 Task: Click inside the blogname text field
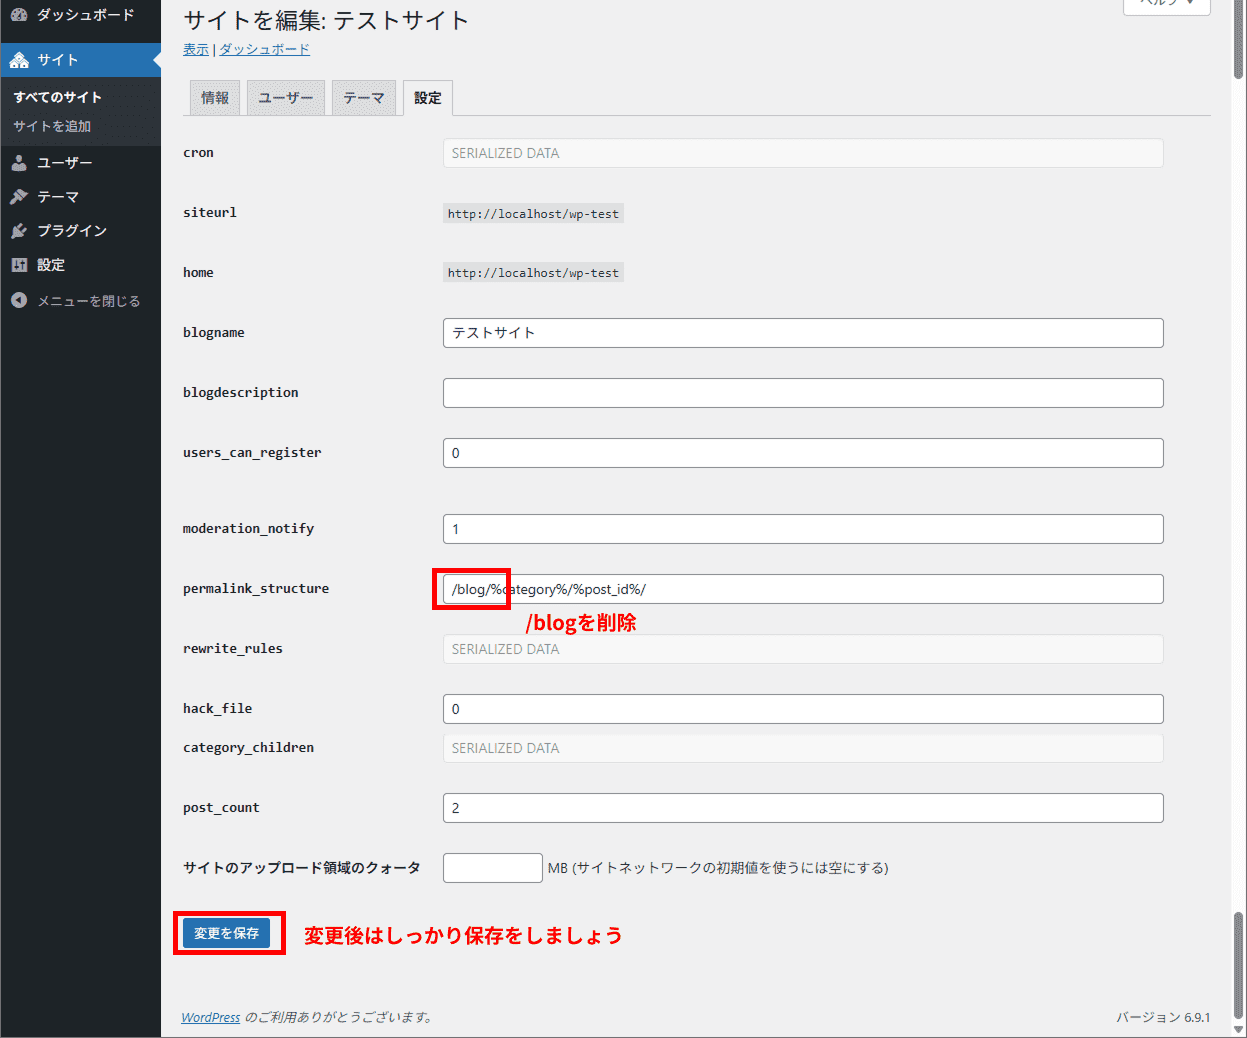point(800,333)
